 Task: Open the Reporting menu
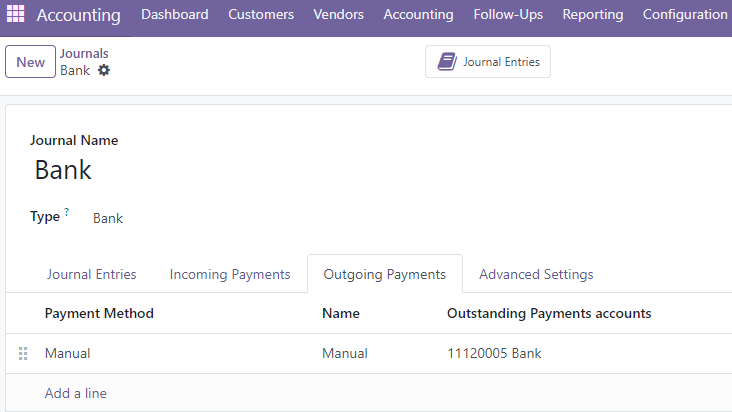coord(593,14)
